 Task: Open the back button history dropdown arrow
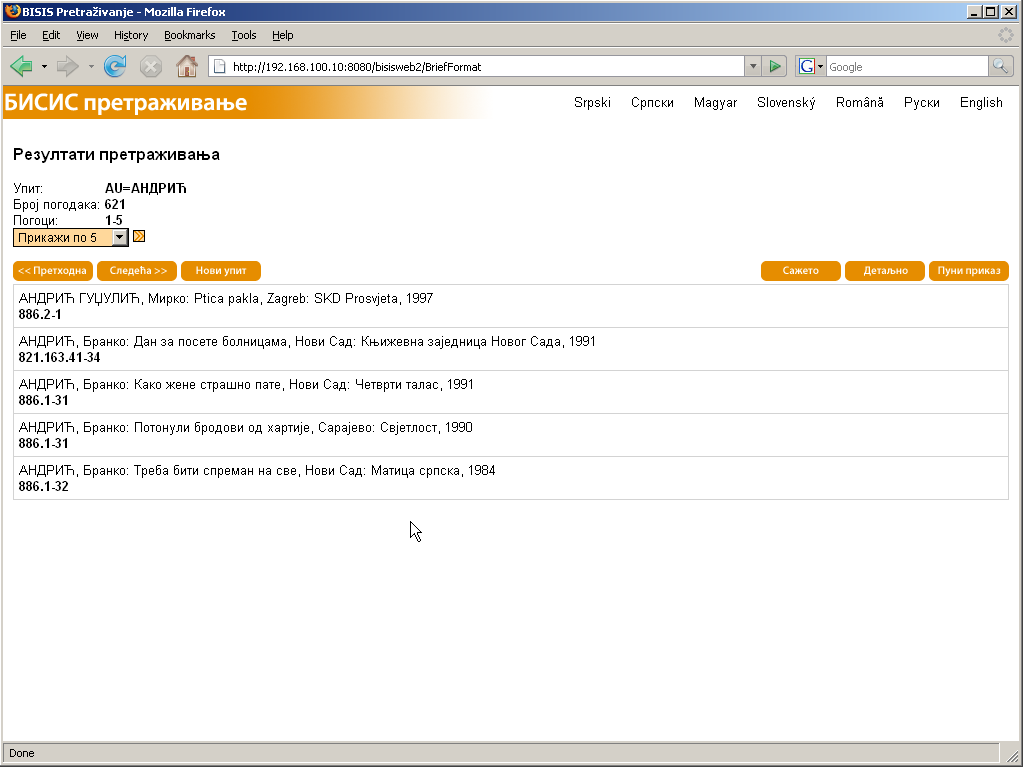44,67
